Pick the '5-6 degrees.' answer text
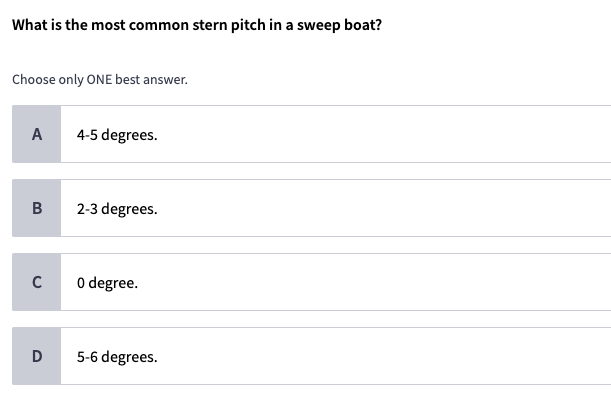 116,357
